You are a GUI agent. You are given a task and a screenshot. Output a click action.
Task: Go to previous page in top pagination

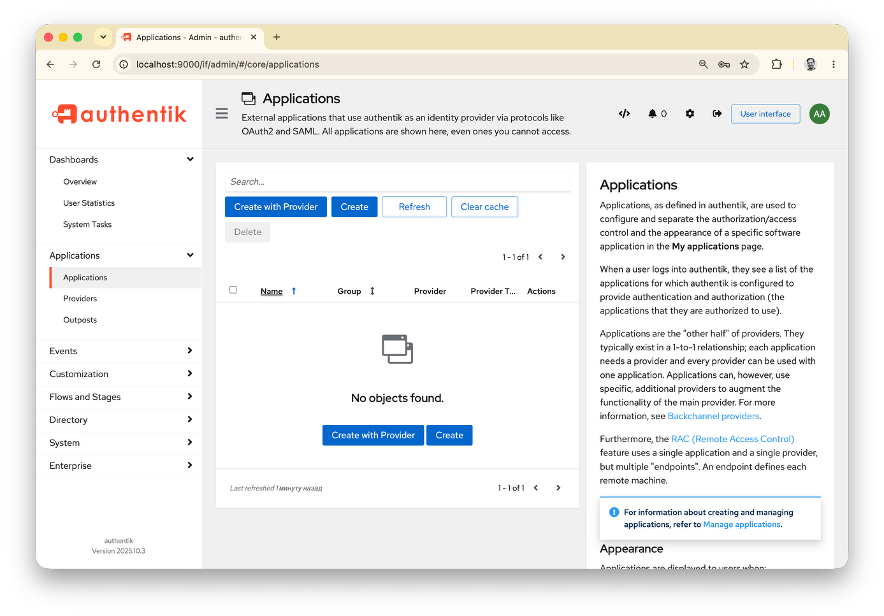click(541, 257)
